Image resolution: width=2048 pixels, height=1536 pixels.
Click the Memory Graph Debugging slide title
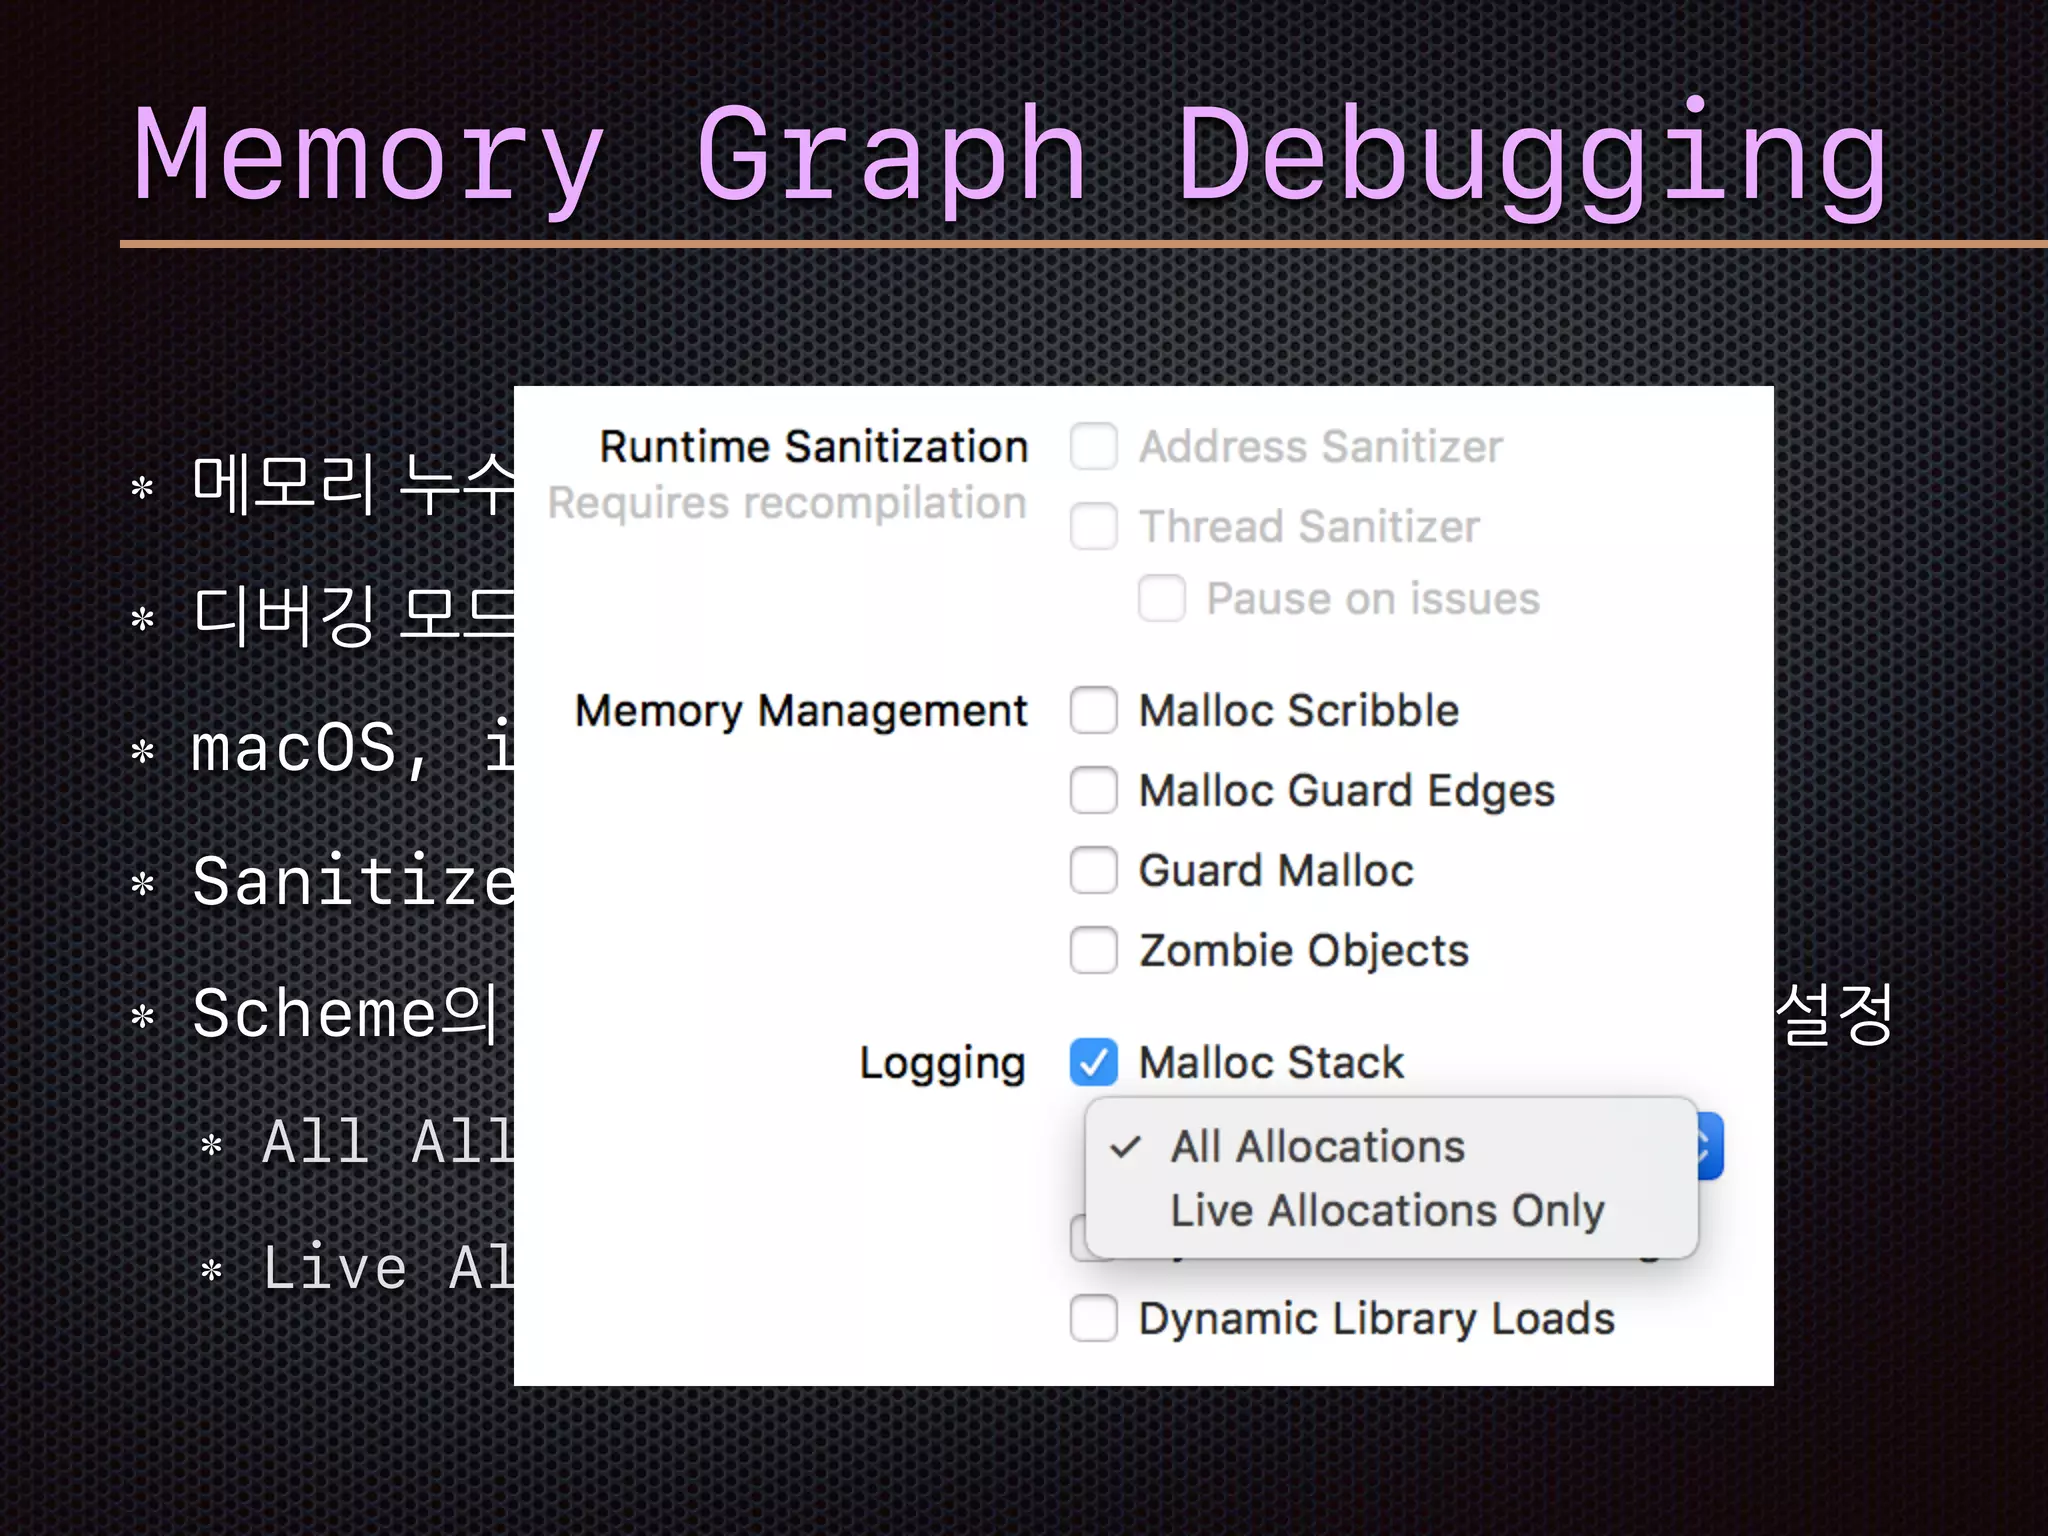[1010, 155]
